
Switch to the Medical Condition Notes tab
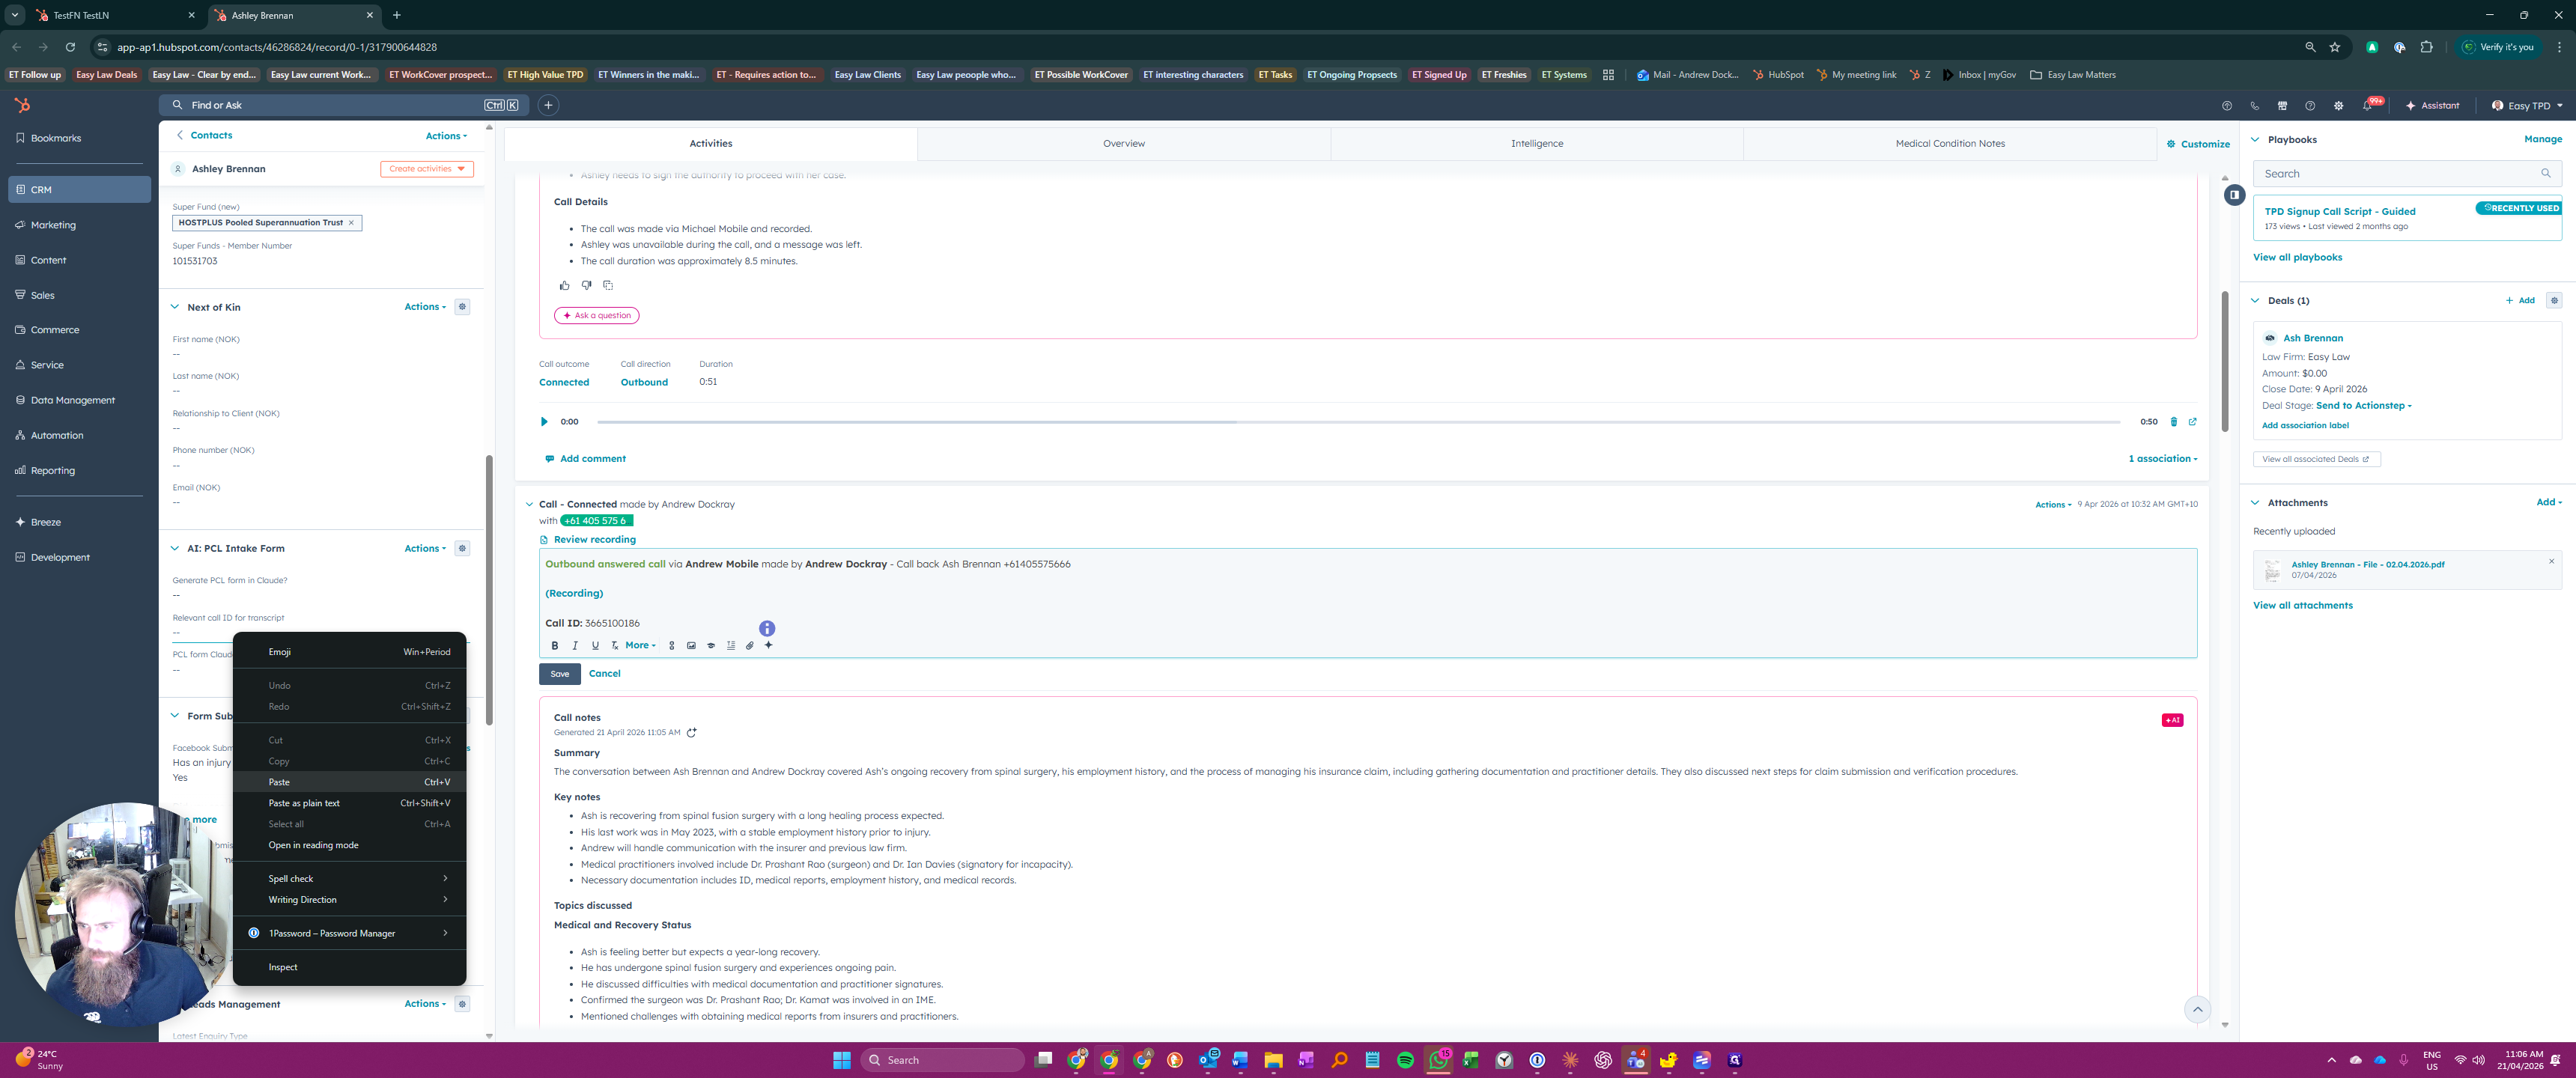(1949, 144)
